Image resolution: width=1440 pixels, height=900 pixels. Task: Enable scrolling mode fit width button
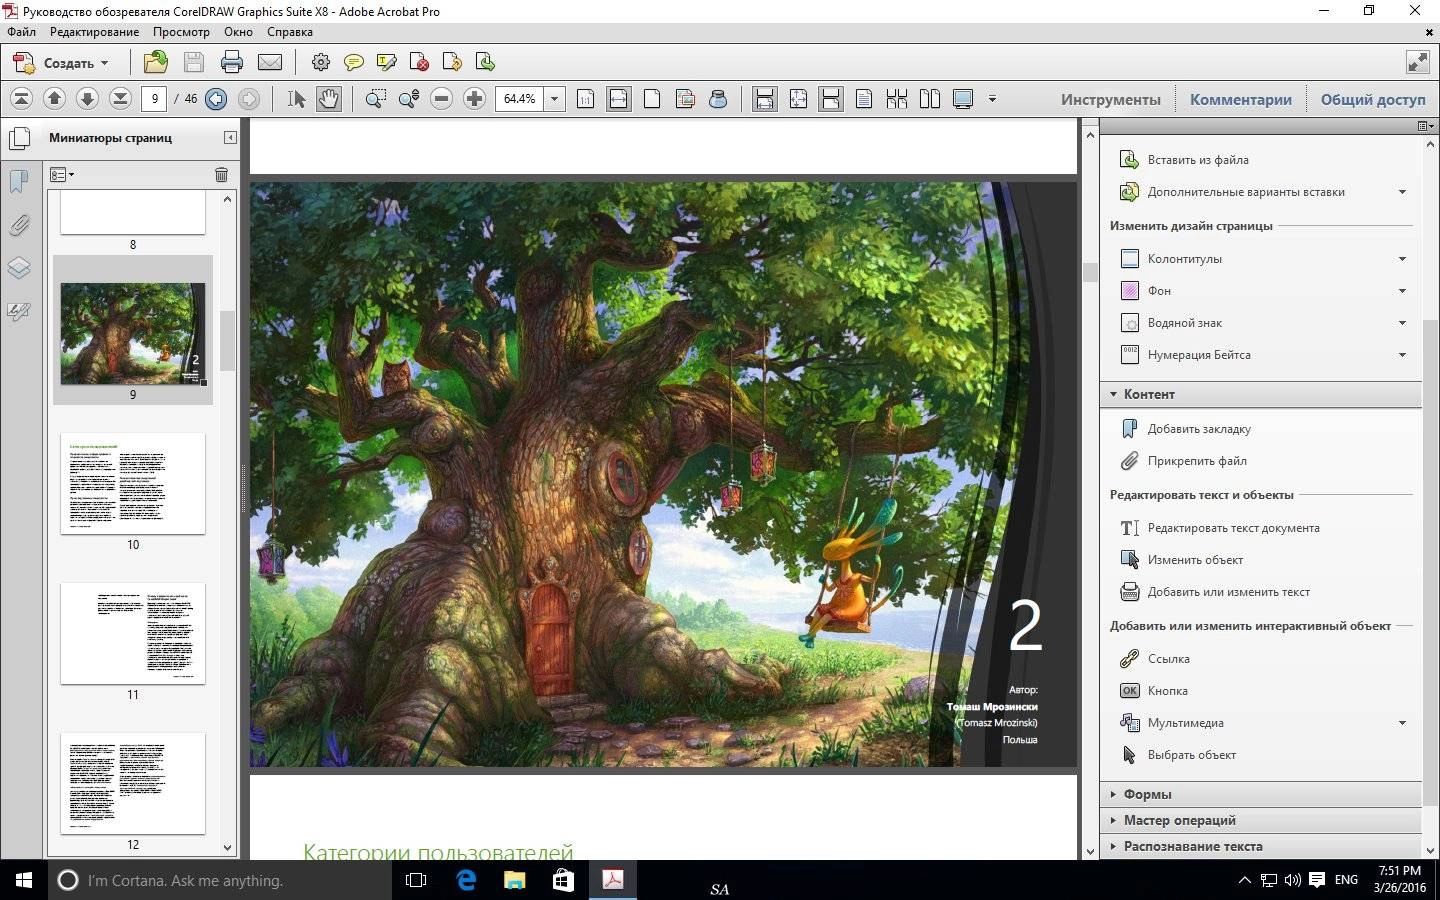pos(765,98)
